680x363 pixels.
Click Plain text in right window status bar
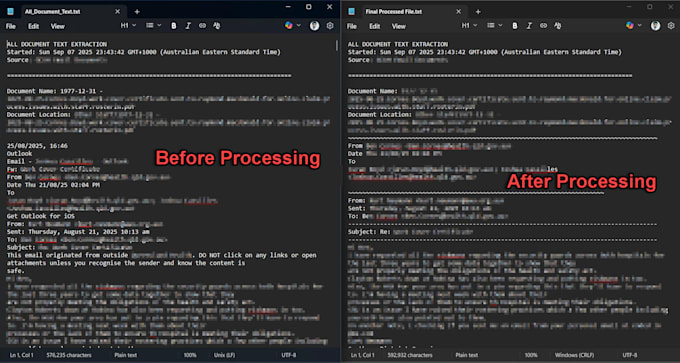(x=468, y=355)
